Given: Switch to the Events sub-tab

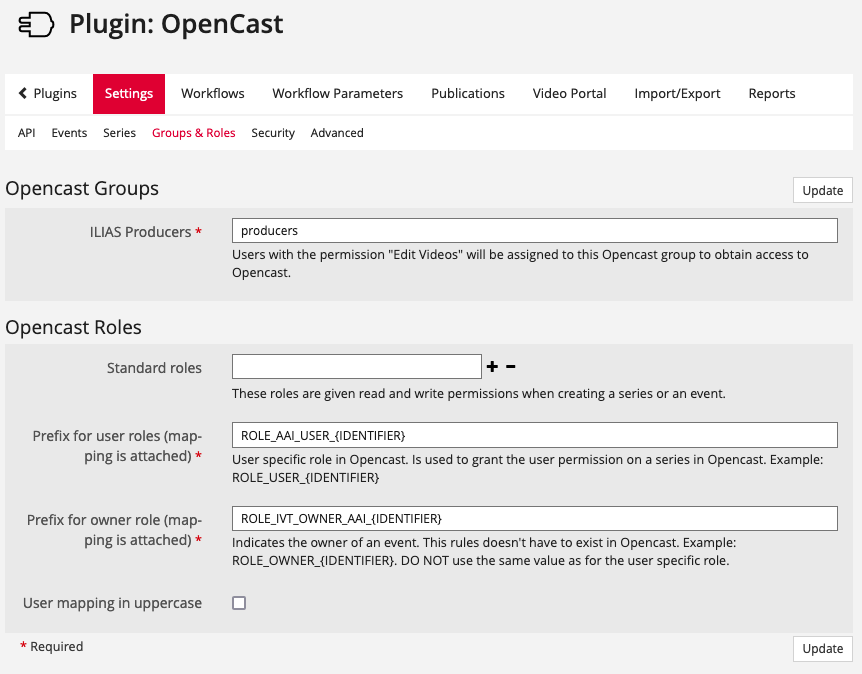Looking at the screenshot, I should 69,133.
